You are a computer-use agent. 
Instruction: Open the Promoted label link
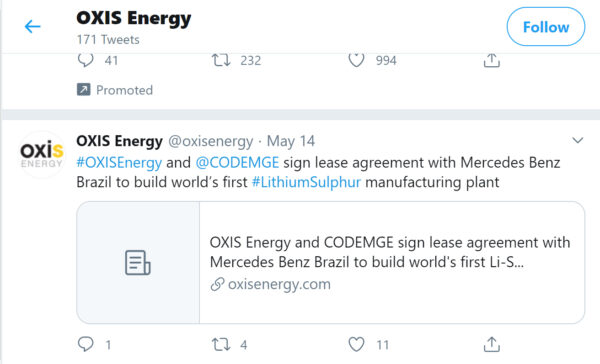click(x=124, y=90)
